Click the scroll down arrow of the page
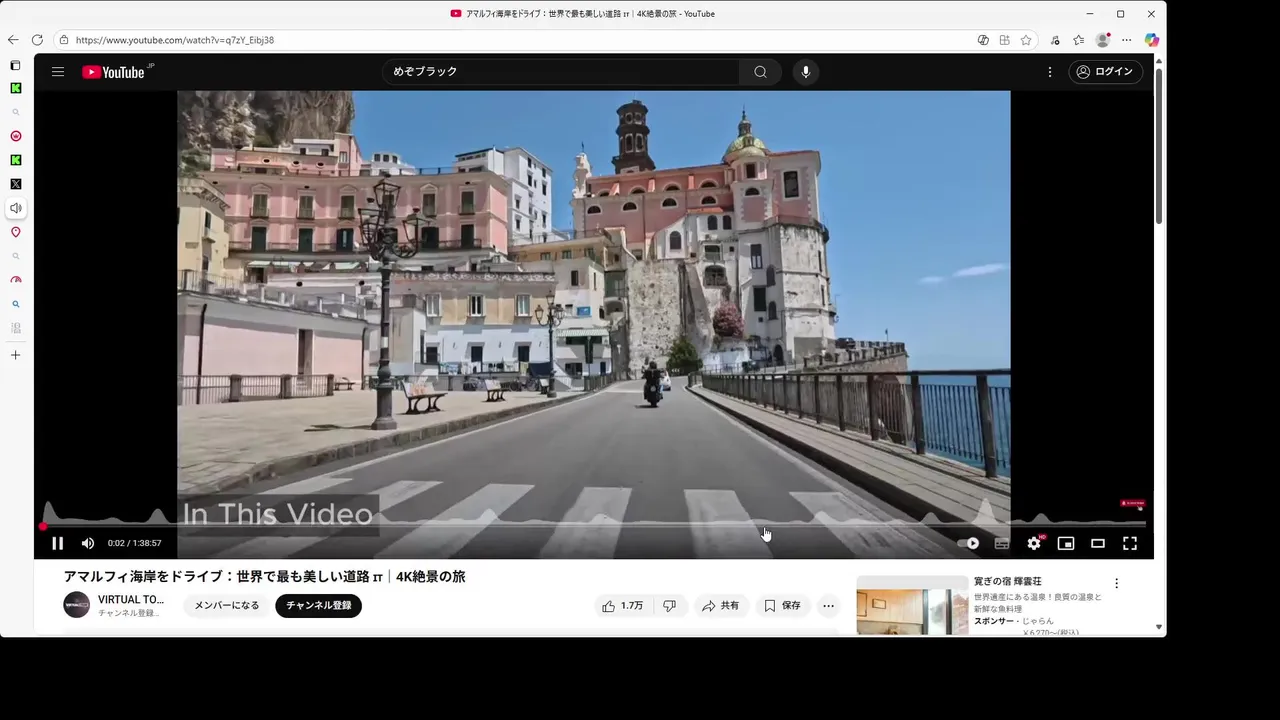The height and width of the screenshot is (720, 1280). tap(1159, 627)
